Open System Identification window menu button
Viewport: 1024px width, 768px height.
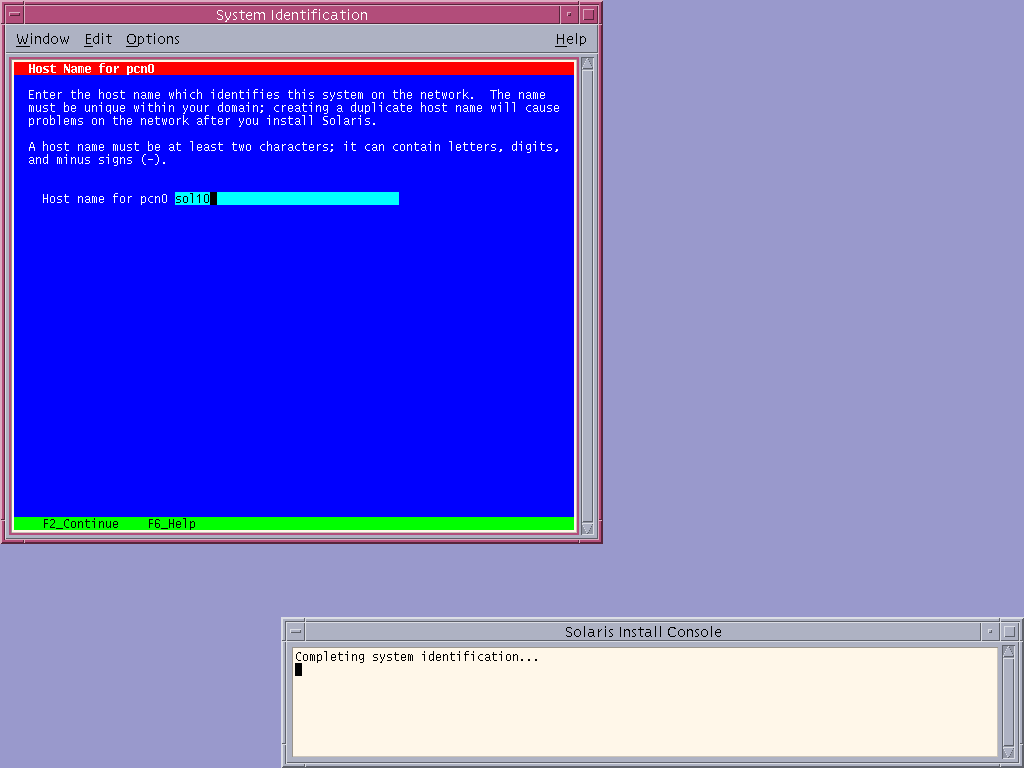click(14, 14)
